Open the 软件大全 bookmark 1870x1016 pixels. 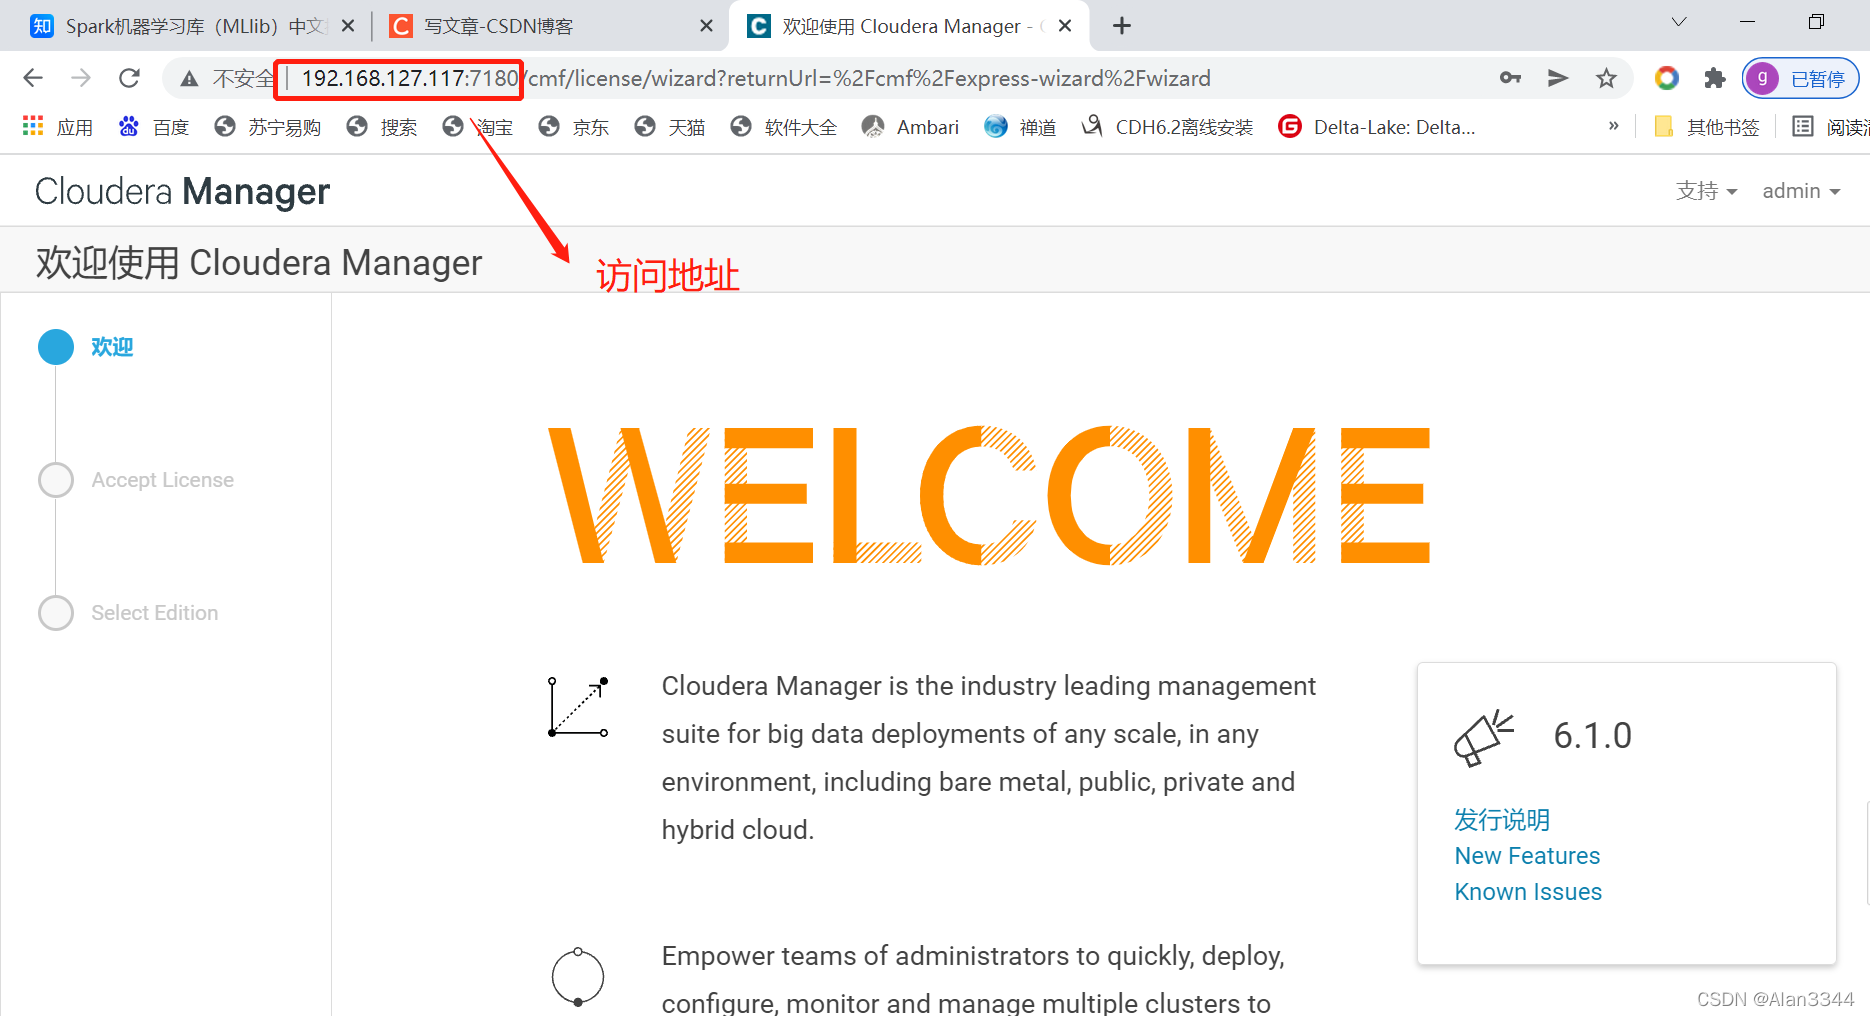(x=784, y=127)
